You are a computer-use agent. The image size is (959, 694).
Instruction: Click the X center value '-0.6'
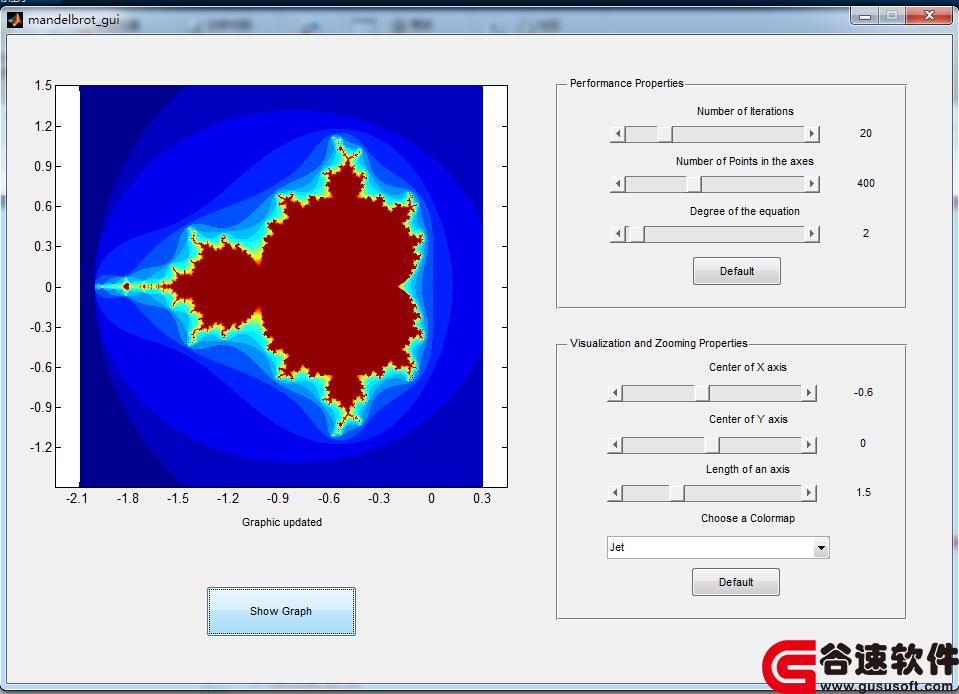pos(863,393)
